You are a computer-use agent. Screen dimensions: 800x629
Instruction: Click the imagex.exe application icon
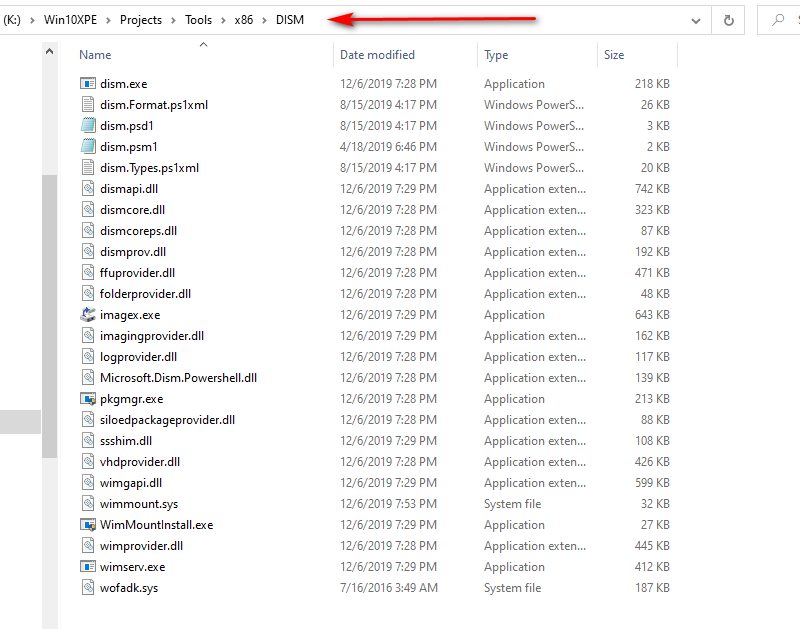tap(88, 315)
